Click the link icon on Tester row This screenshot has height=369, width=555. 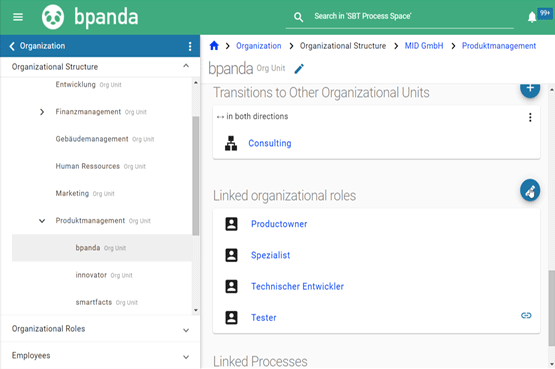pos(526,315)
